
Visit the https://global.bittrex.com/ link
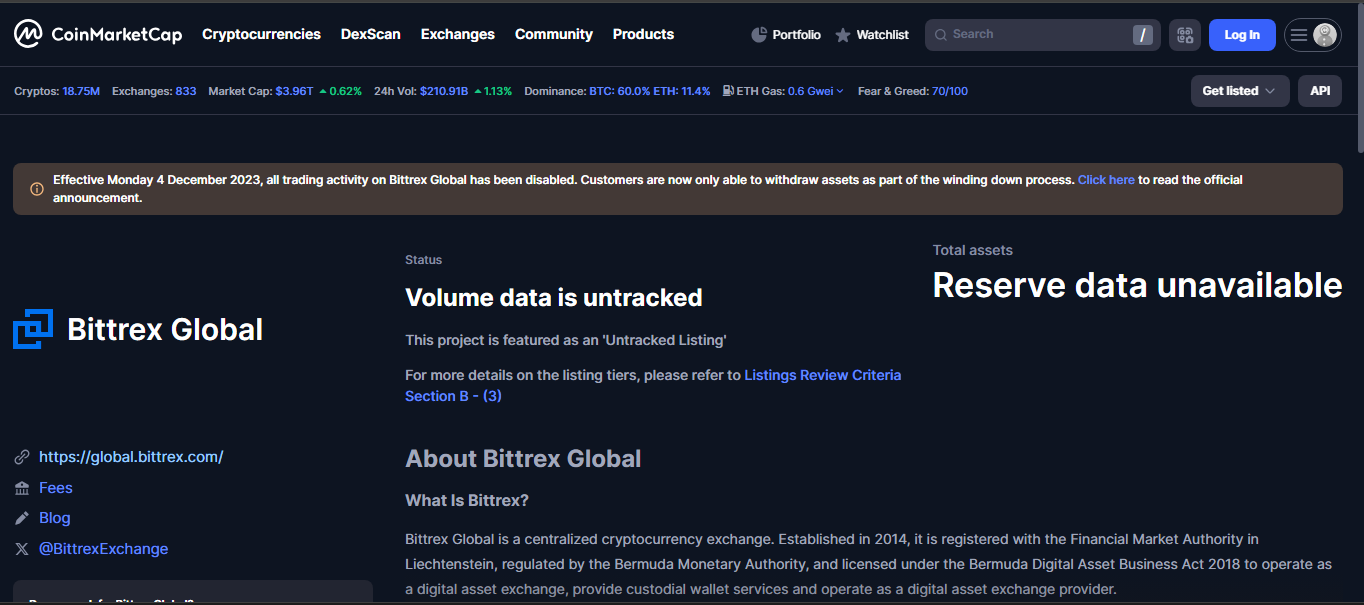tap(131, 457)
